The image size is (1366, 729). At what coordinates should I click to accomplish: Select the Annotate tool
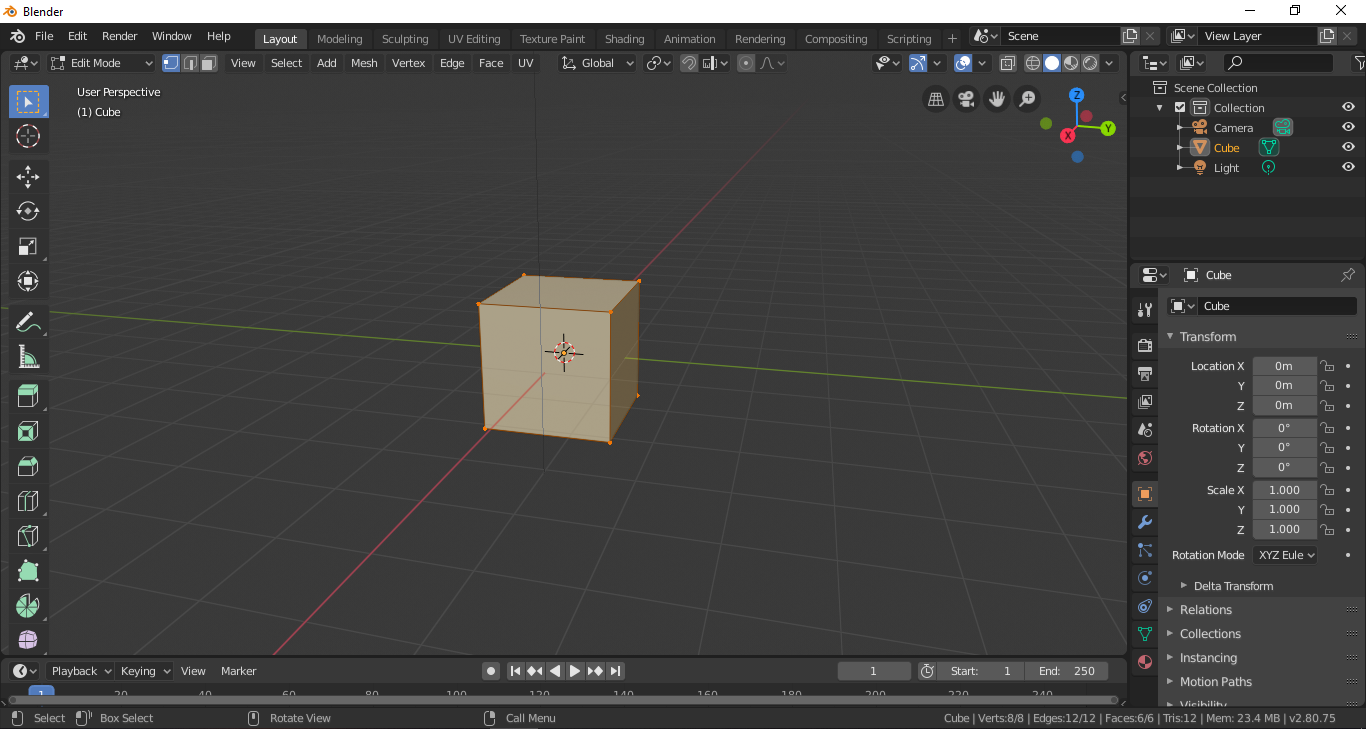pyautogui.click(x=28, y=322)
